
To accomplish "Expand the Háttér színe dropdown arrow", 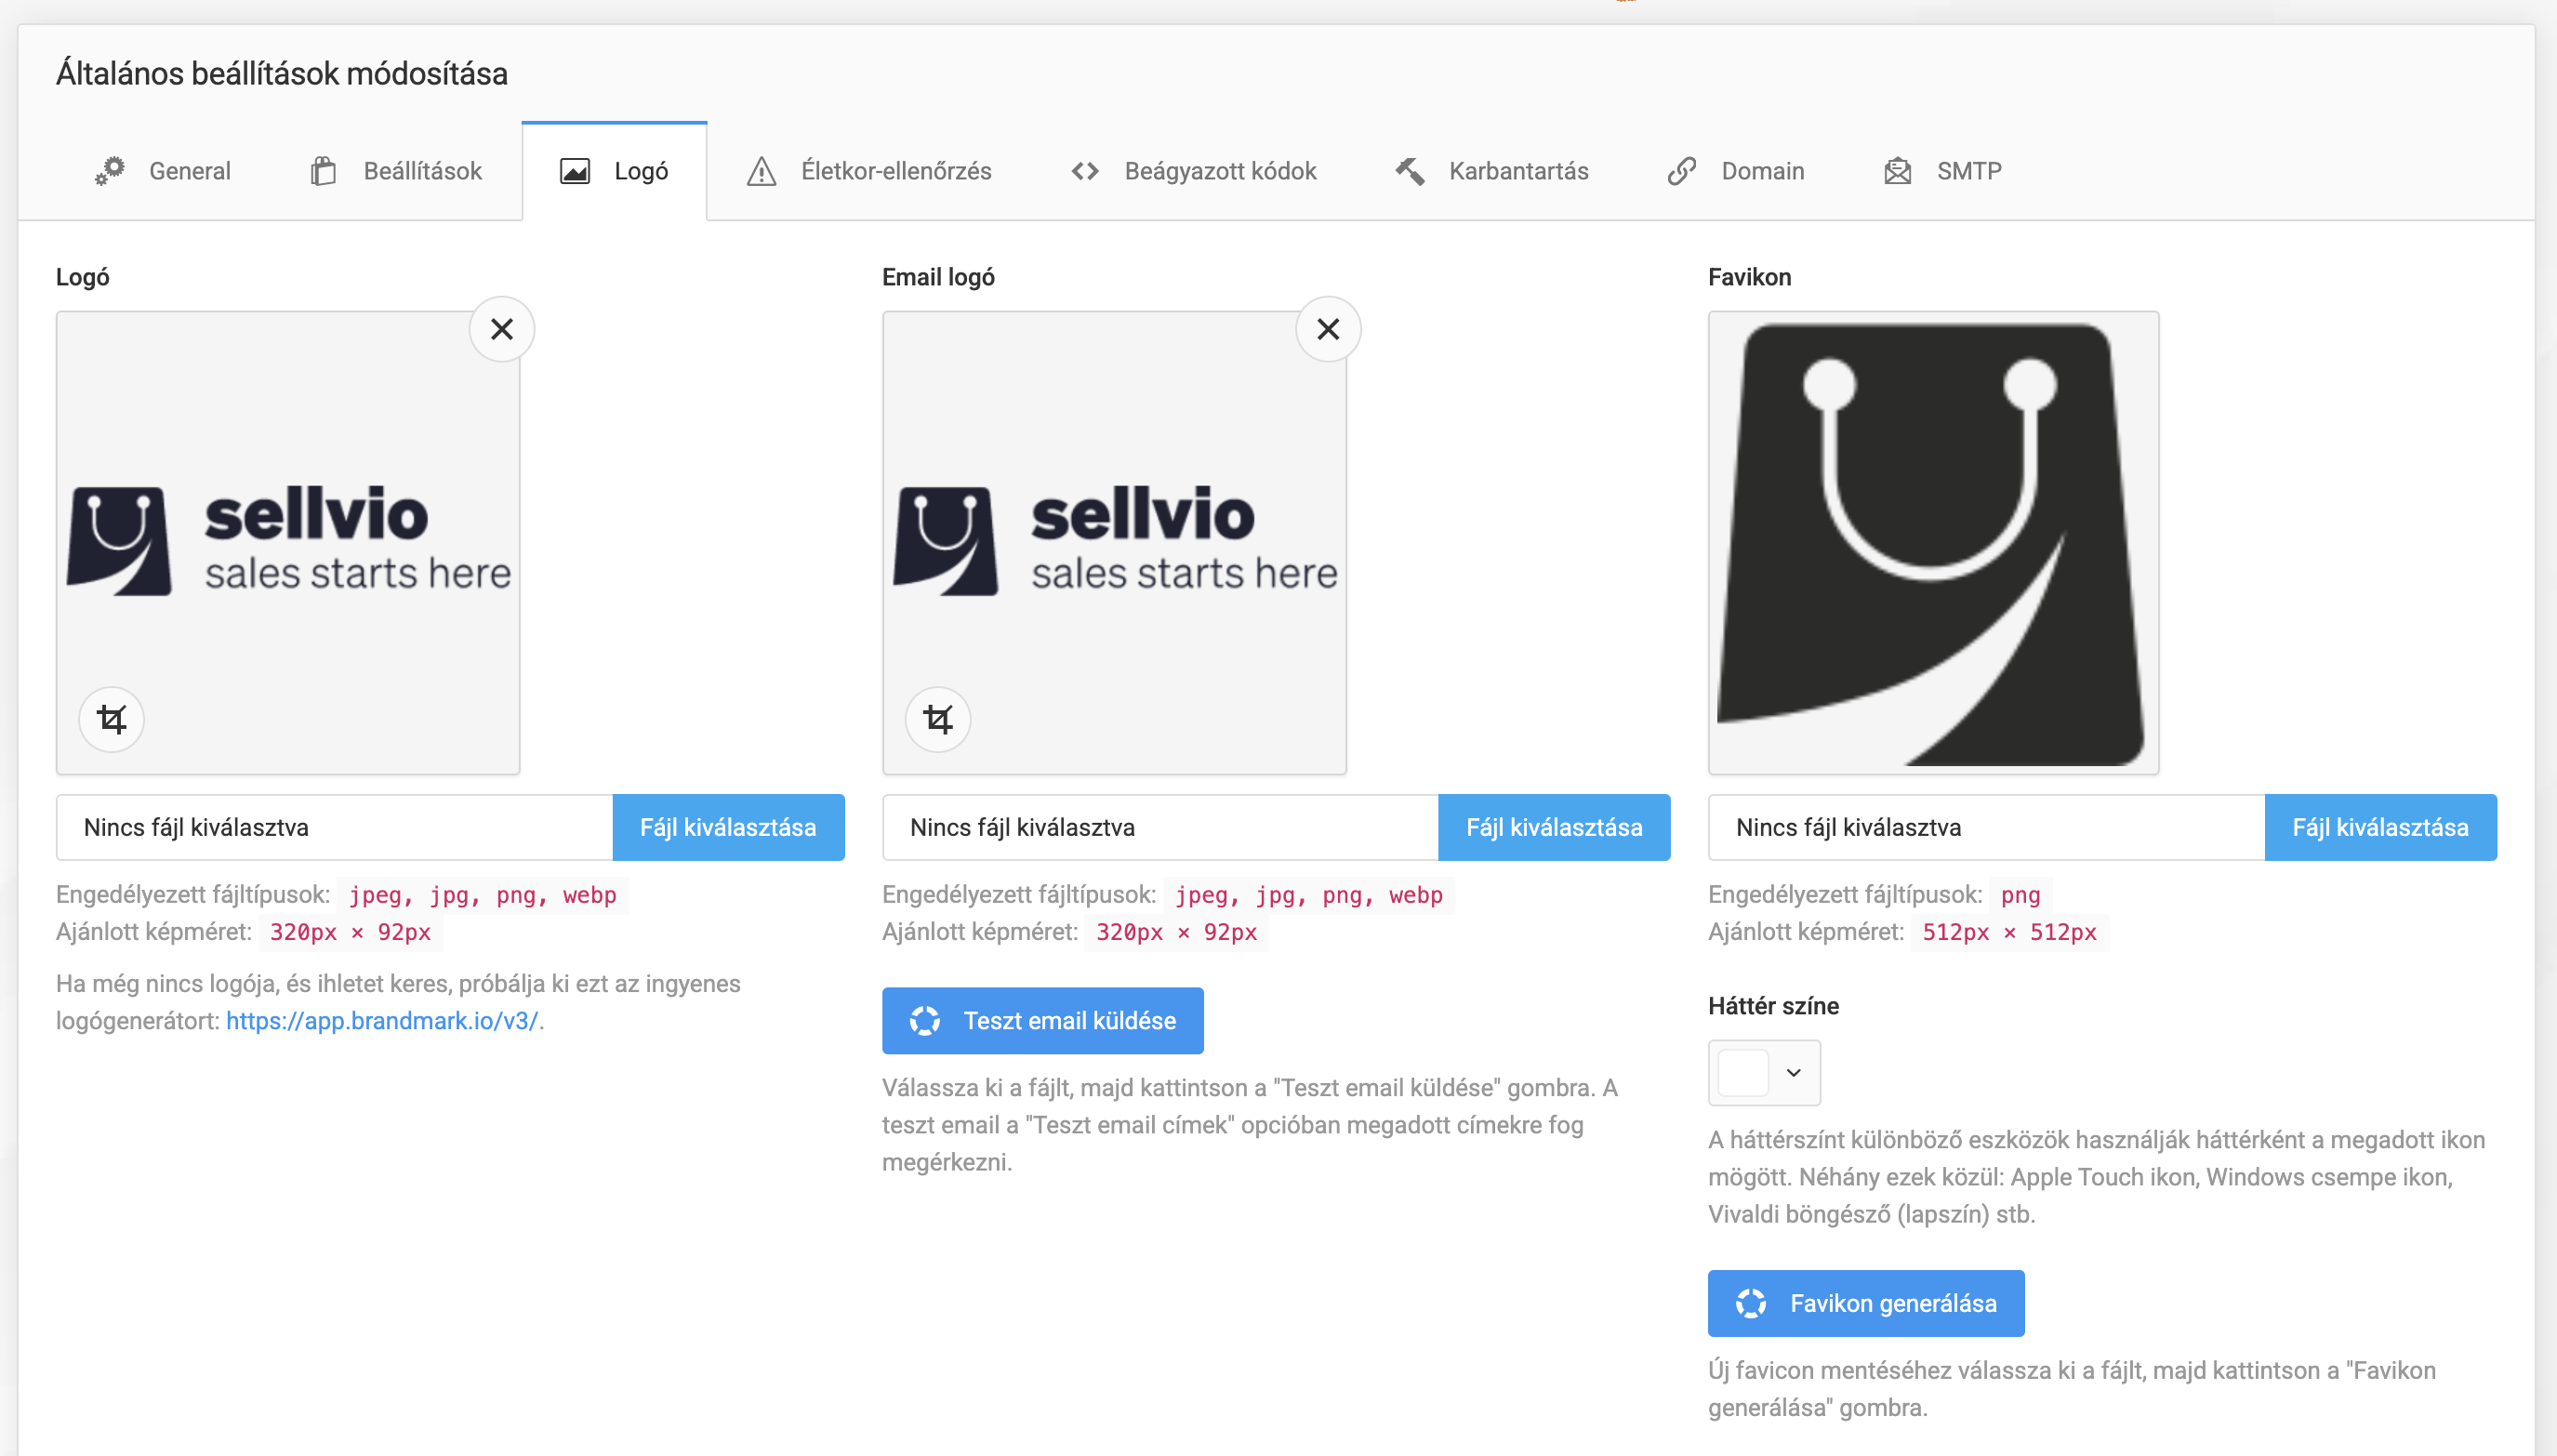I will [x=1794, y=1073].
